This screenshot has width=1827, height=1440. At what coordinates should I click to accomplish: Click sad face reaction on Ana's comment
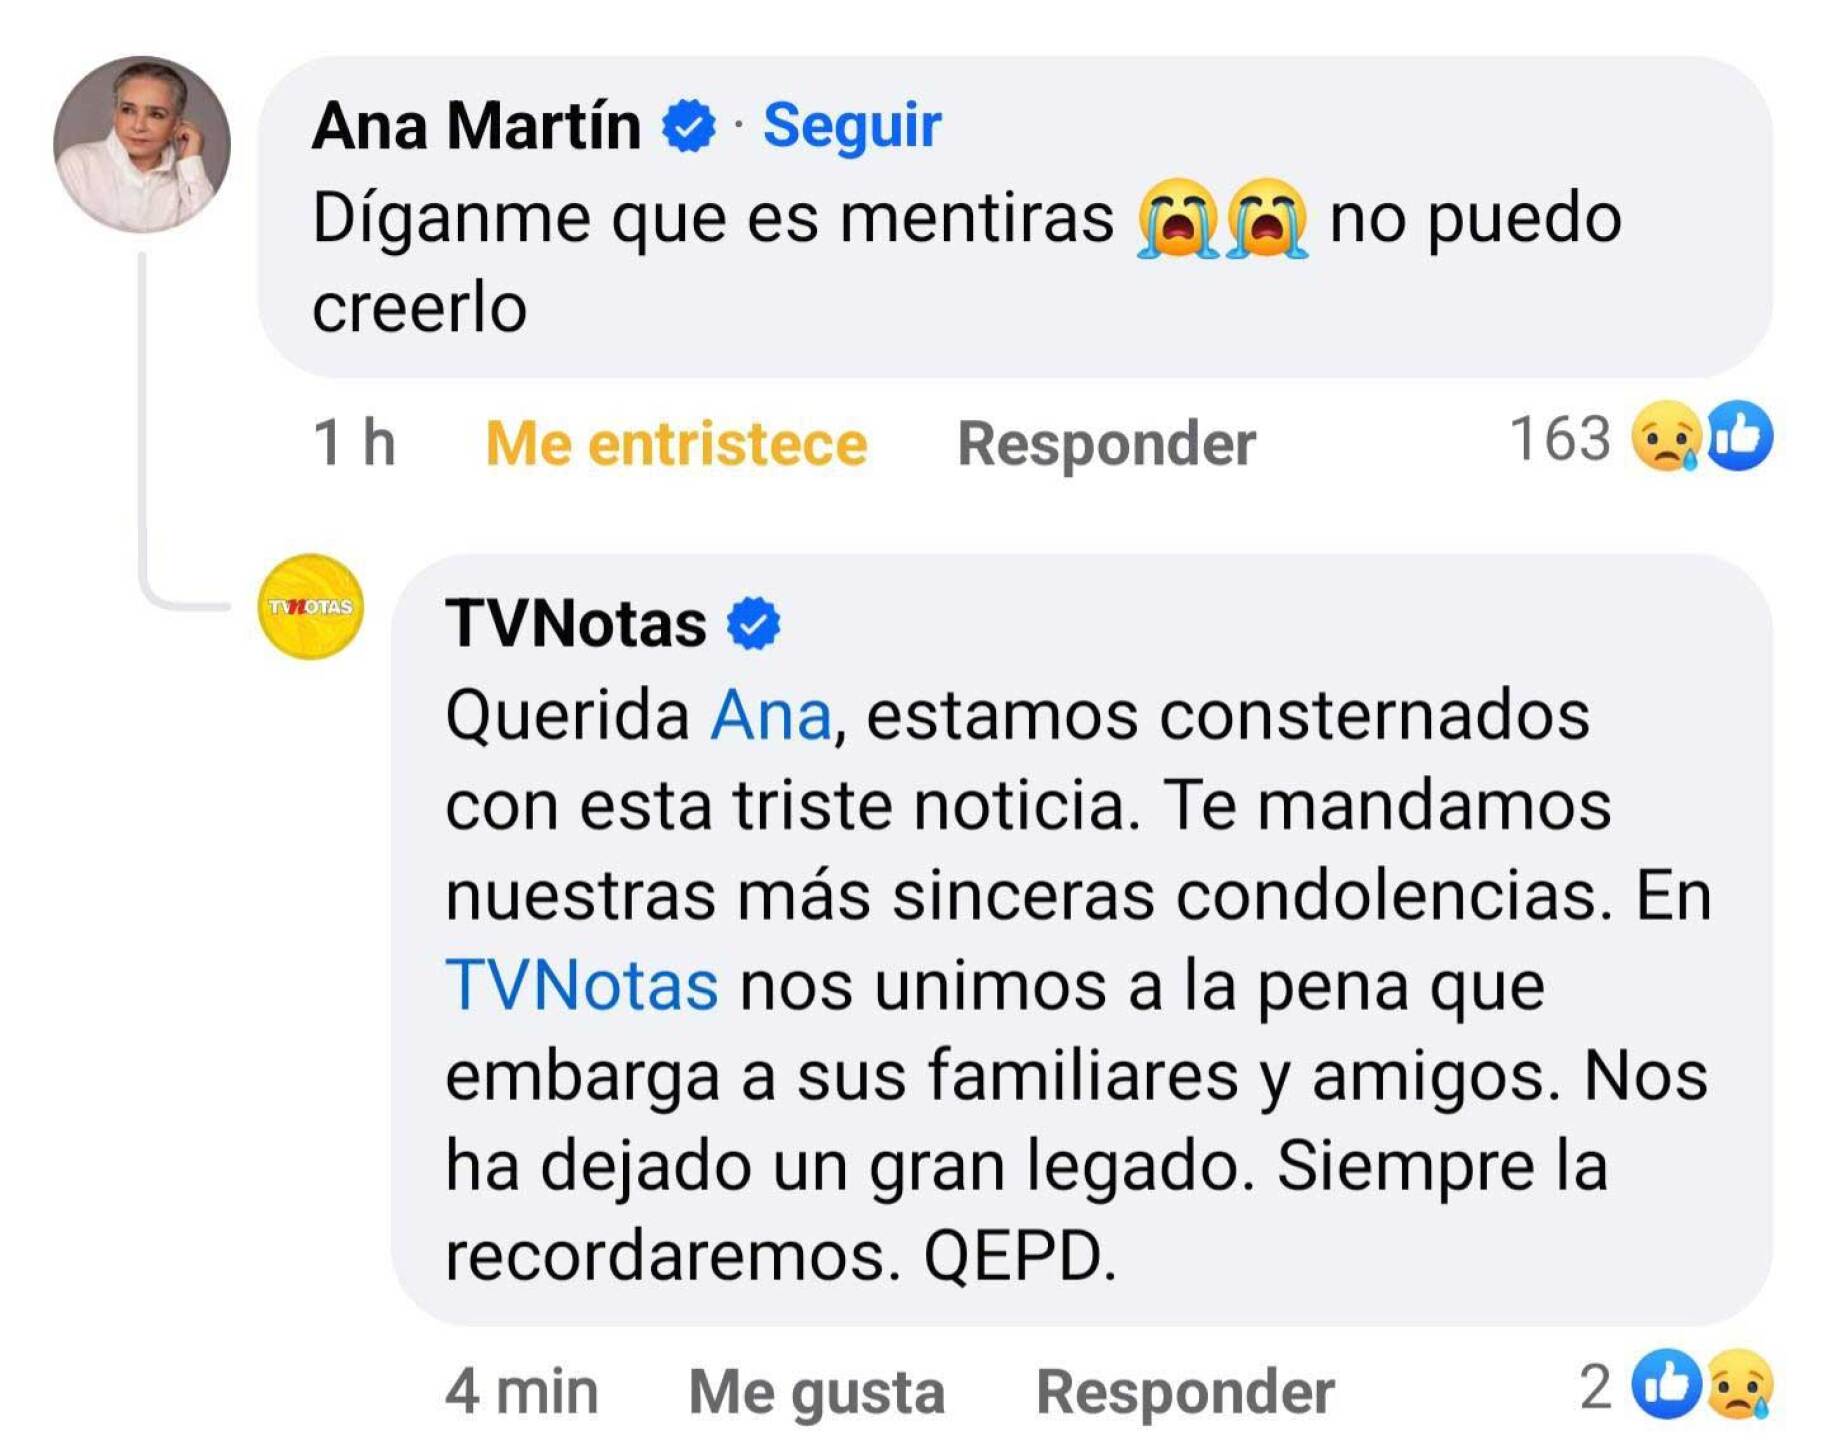pos(1665,437)
